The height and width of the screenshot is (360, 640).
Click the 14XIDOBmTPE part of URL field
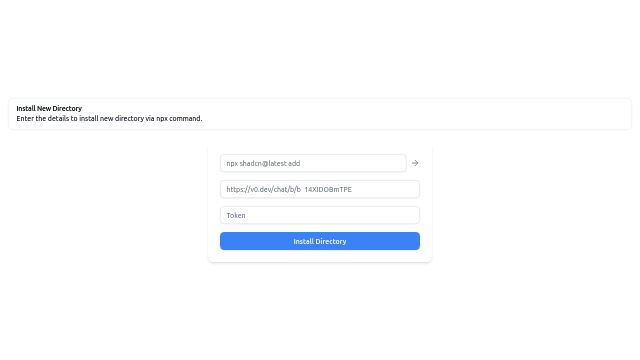pyautogui.click(x=328, y=189)
